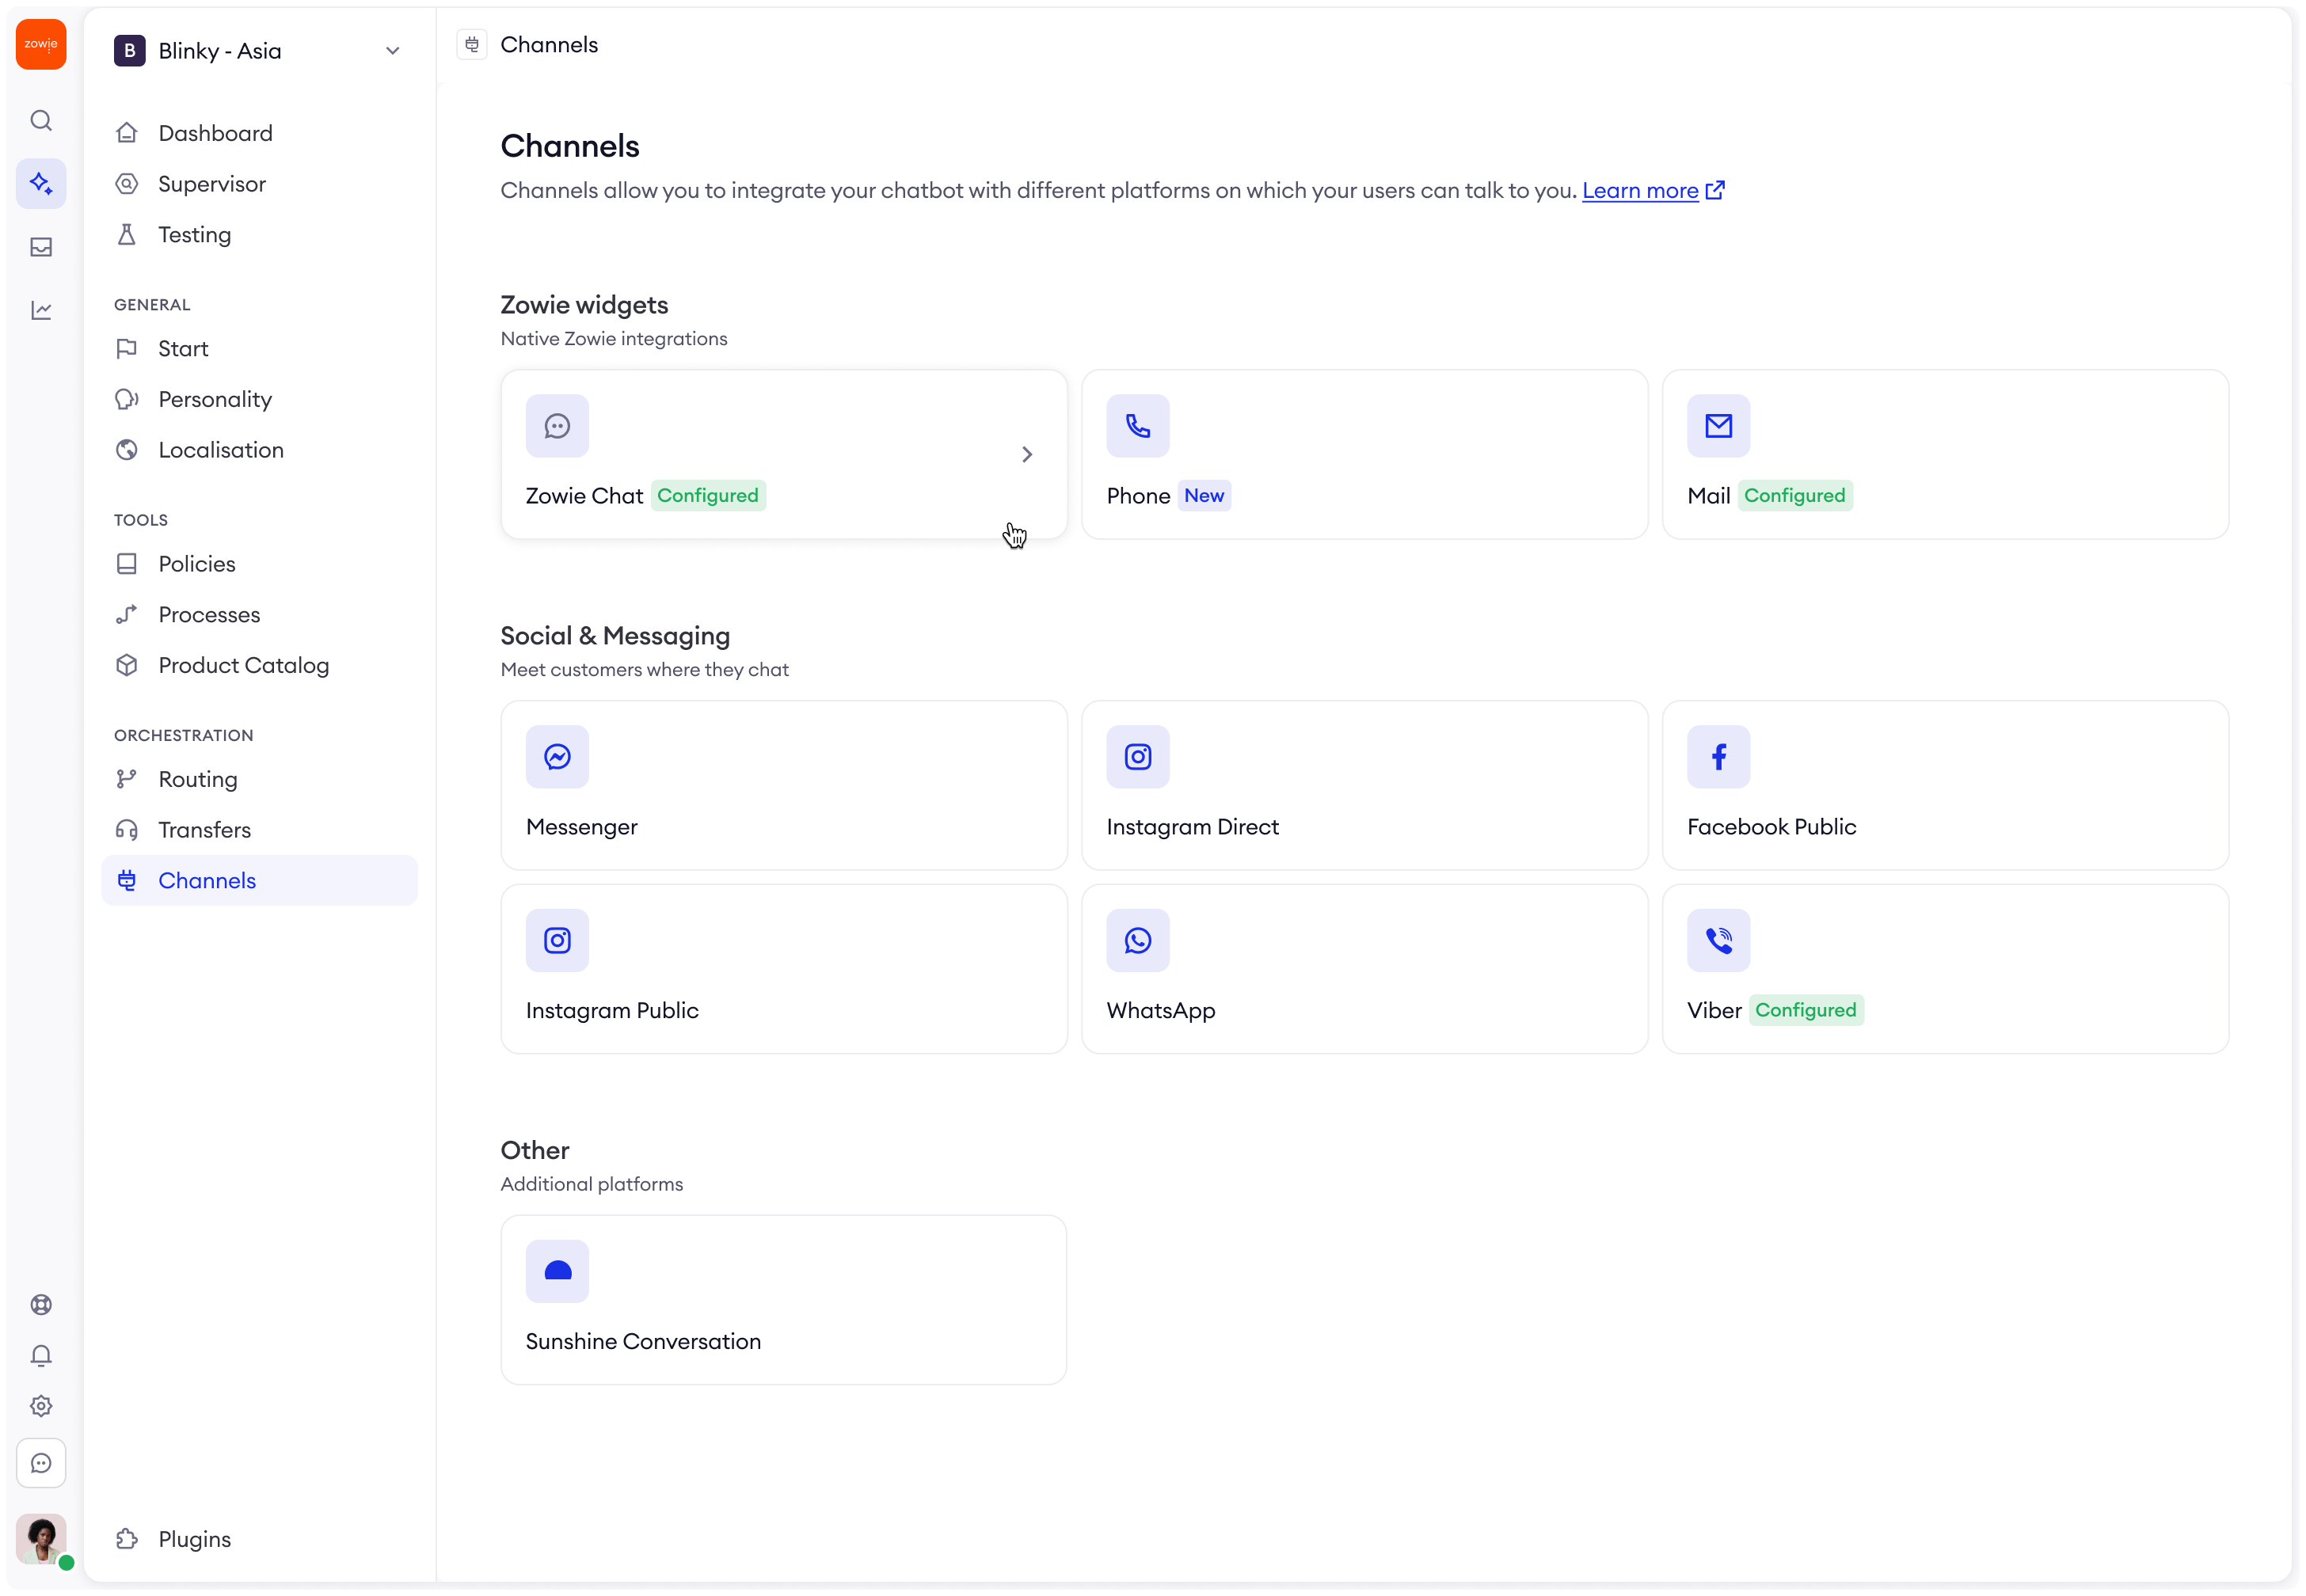The width and height of the screenshot is (2306, 1596).
Task: Click the Plugins puzzle icon
Action: click(127, 1540)
